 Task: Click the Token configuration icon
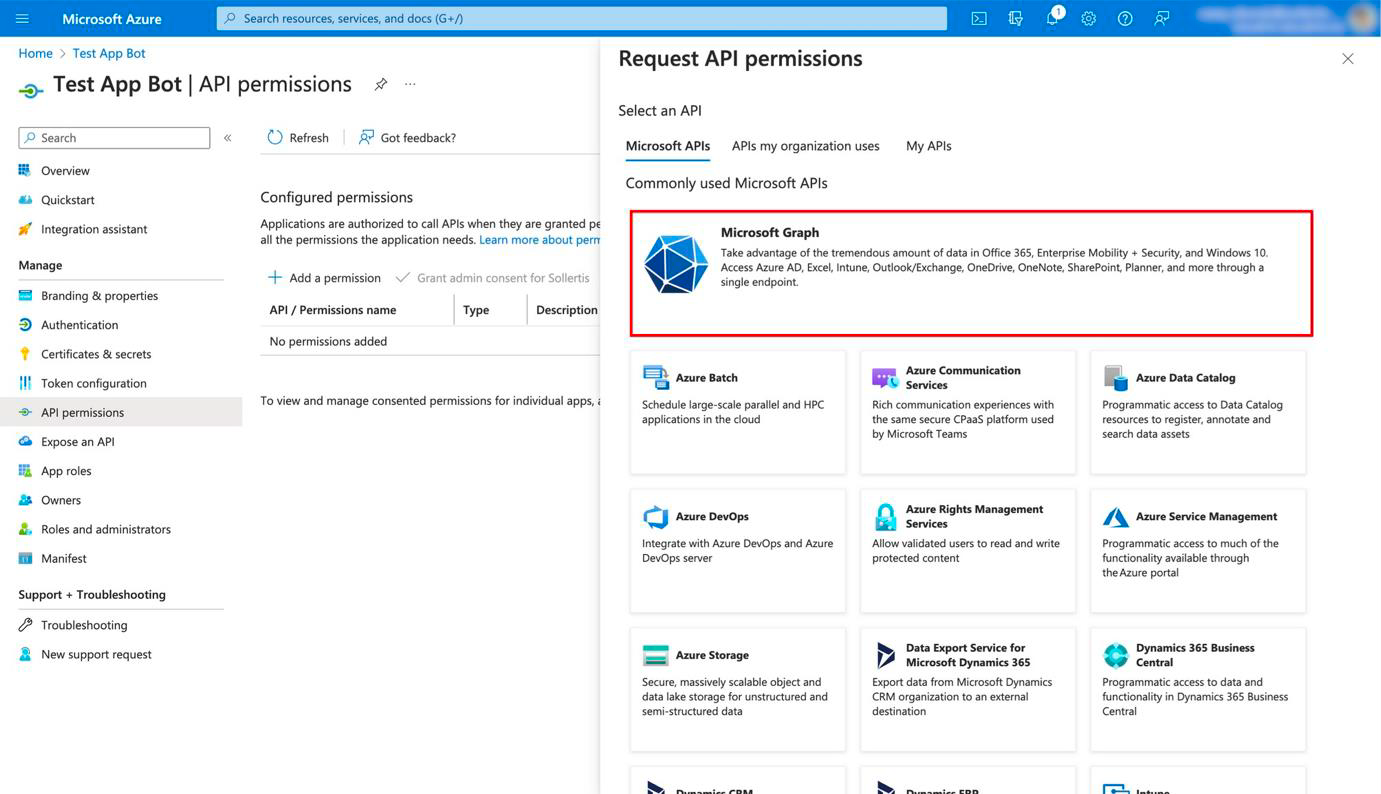25,383
